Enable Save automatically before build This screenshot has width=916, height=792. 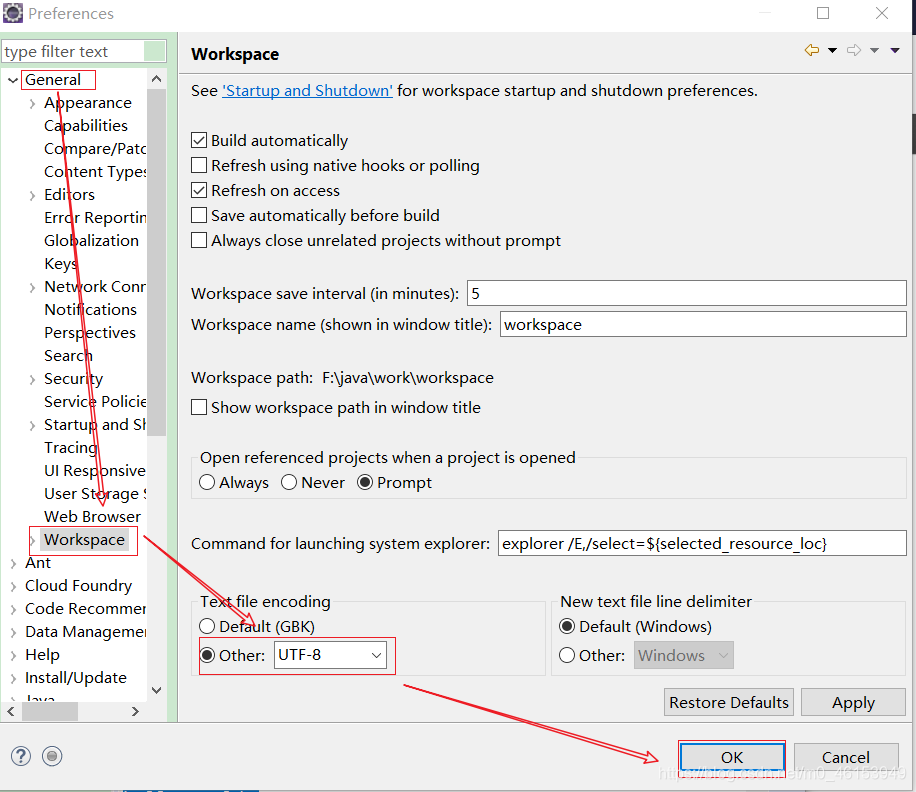coord(199,216)
